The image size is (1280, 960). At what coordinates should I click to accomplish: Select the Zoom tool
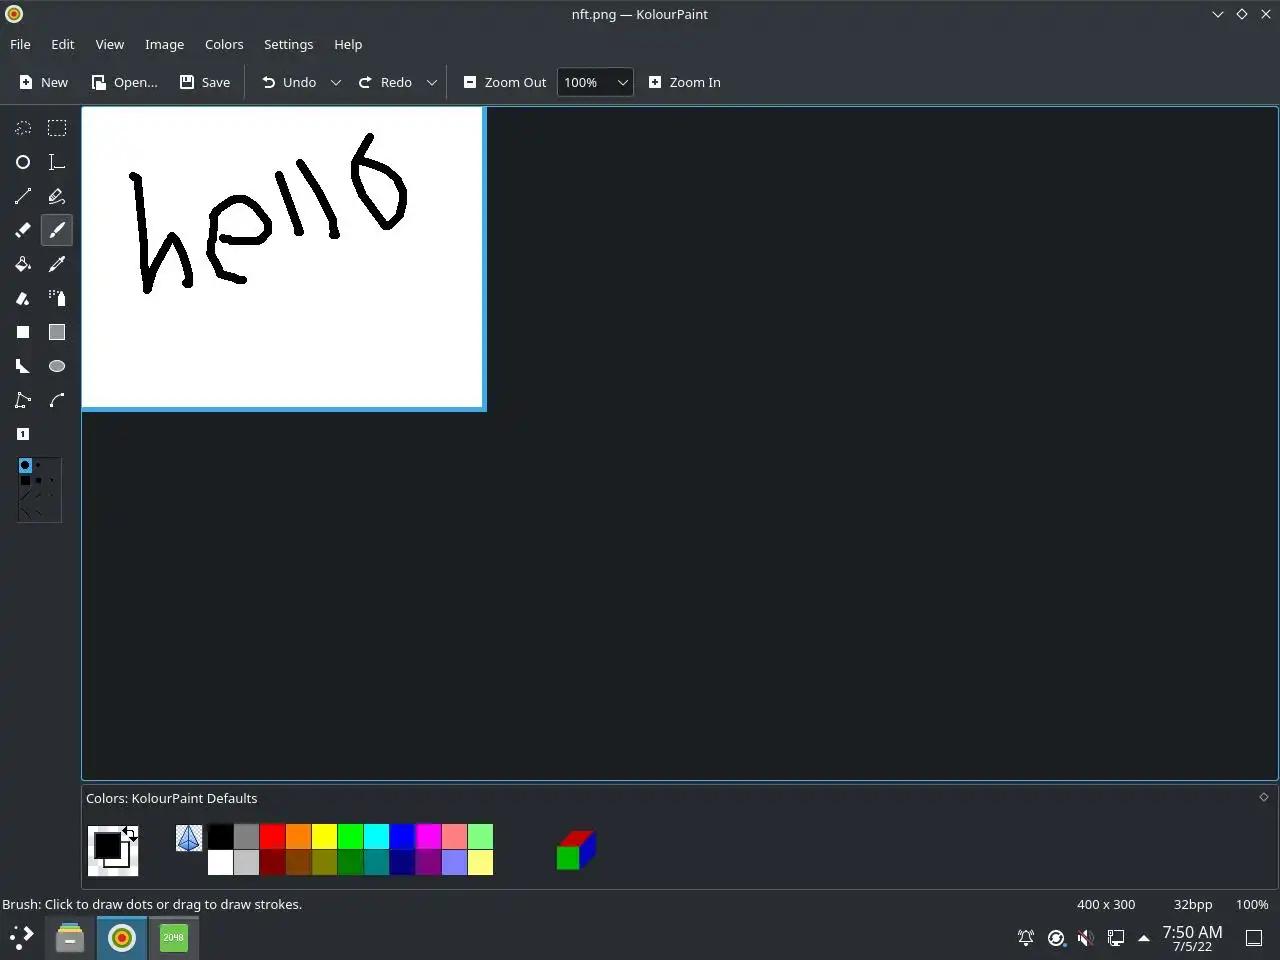click(x=23, y=434)
